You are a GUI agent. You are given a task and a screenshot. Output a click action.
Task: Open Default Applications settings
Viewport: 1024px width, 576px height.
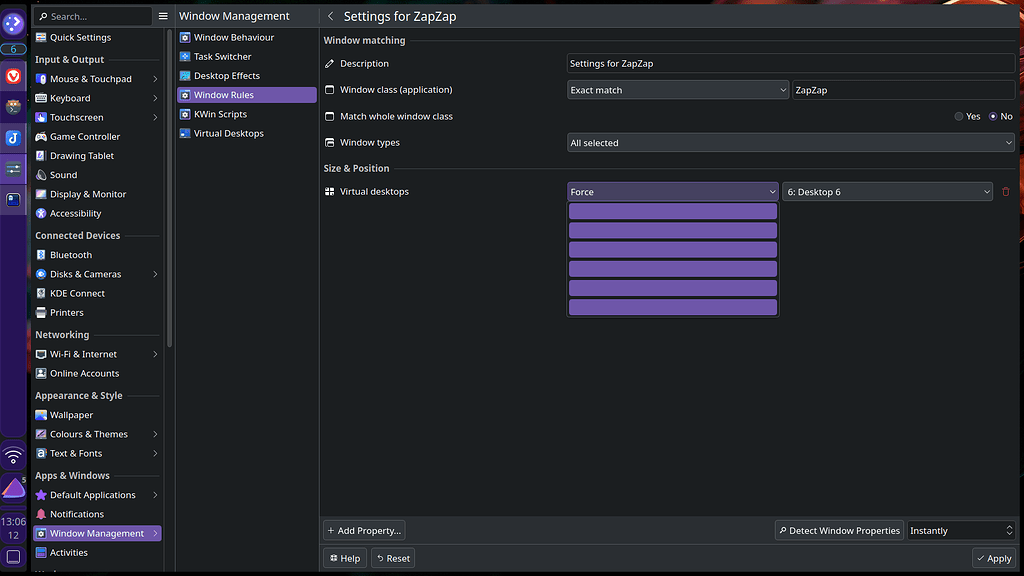97,495
